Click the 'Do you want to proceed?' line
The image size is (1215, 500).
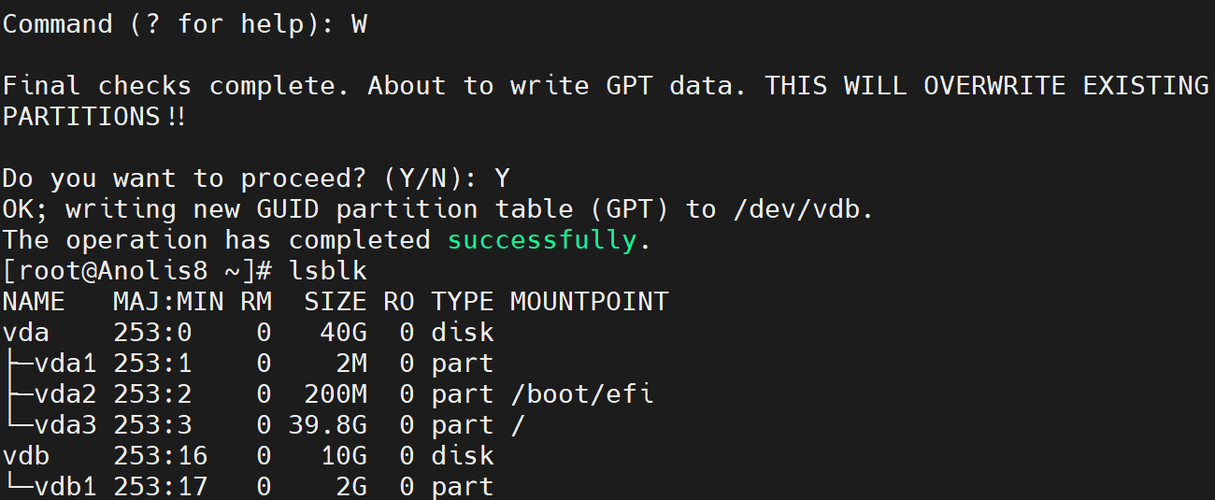pos(256,179)
